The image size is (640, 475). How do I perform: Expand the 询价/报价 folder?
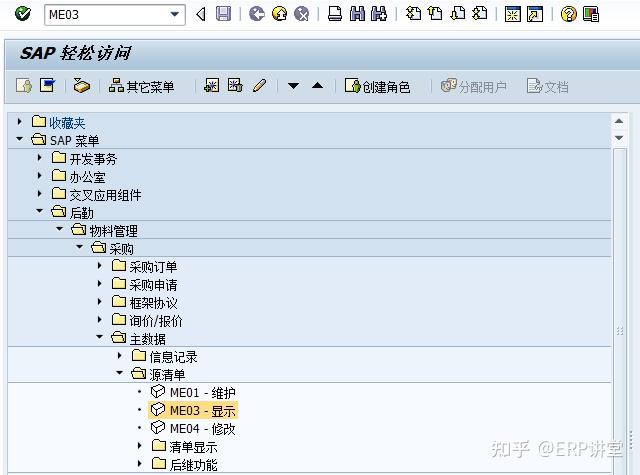tap(100, 319)
